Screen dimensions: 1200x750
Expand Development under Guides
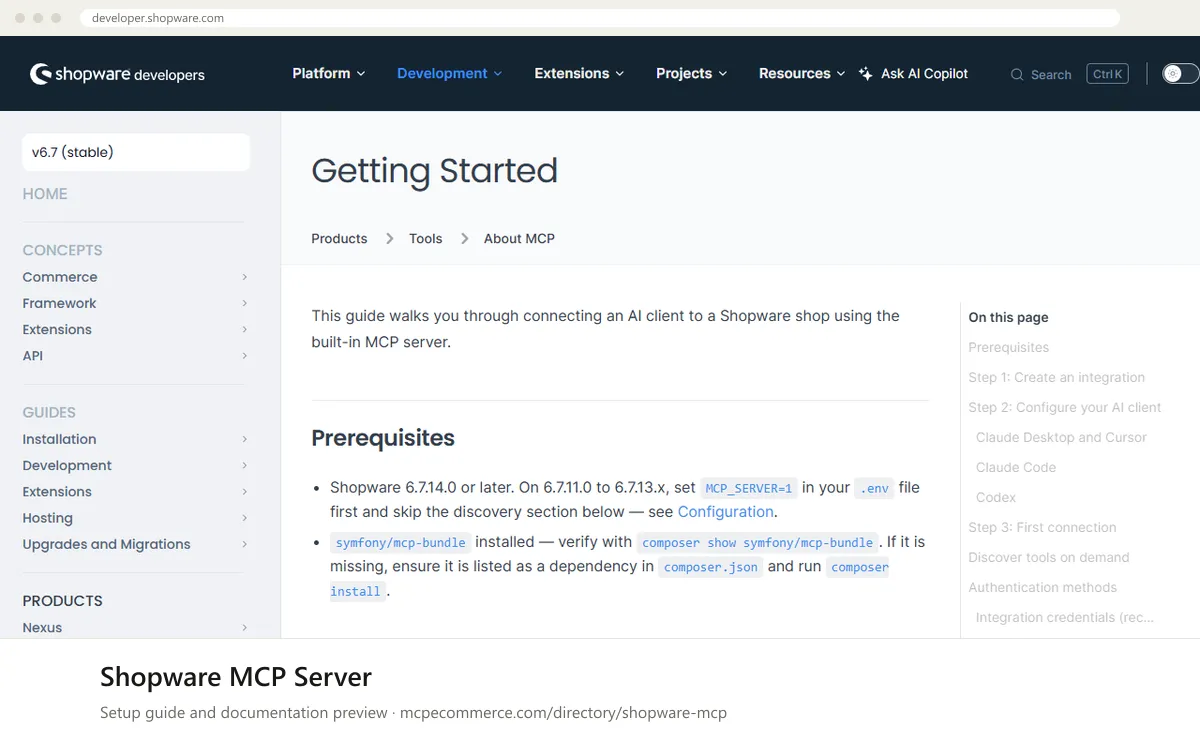(x=135, y=465)
